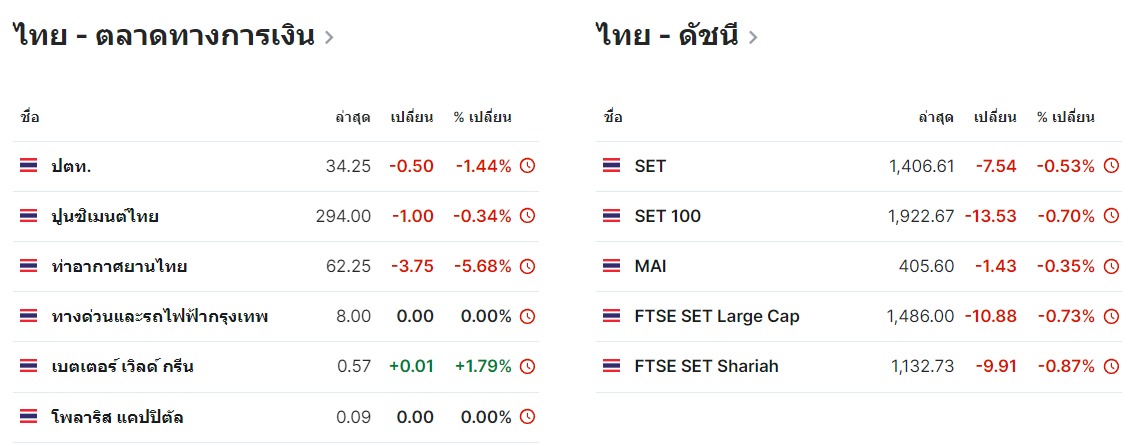Click the clock icon beside FTSE SET Shariah
Image resolution: width=1142 pixels, height=446 pixels.
point(1111,367)
